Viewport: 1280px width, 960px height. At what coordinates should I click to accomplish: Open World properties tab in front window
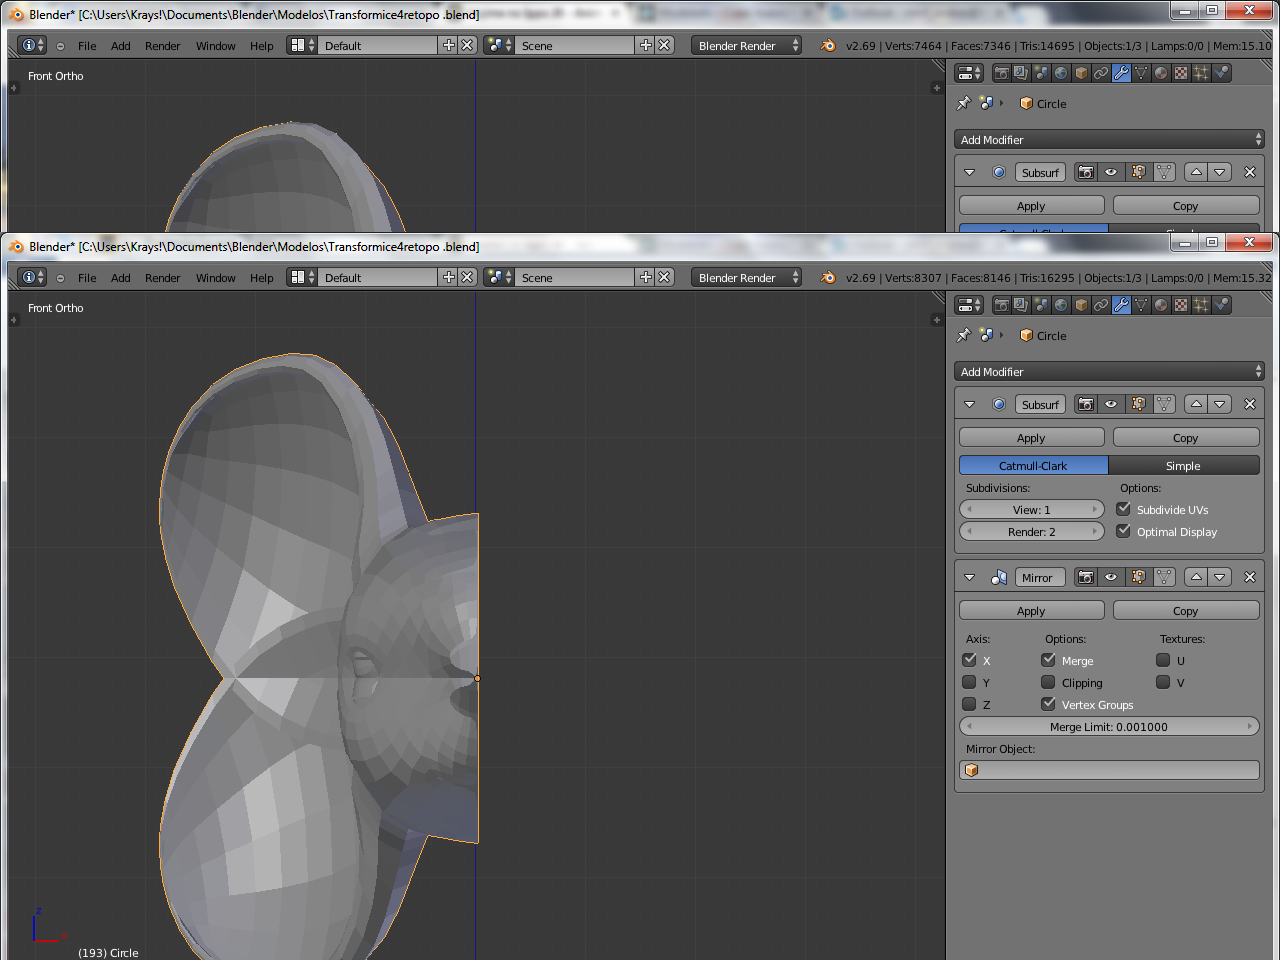1061,305
